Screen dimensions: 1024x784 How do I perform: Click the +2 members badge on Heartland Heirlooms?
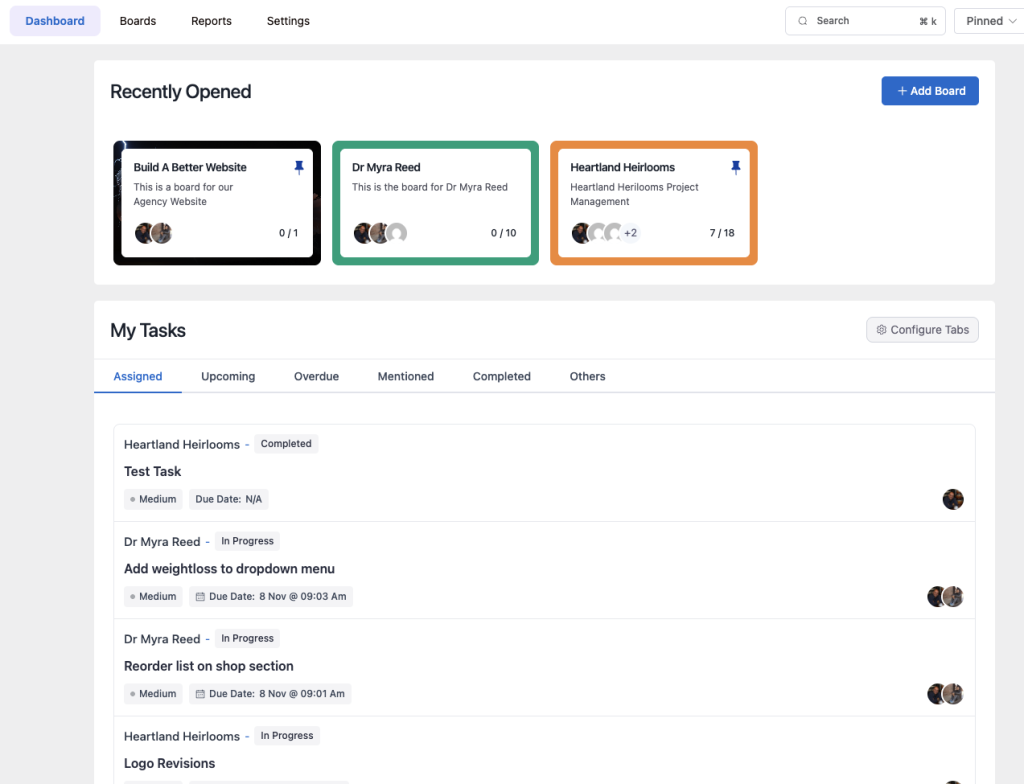pos(630,233)
